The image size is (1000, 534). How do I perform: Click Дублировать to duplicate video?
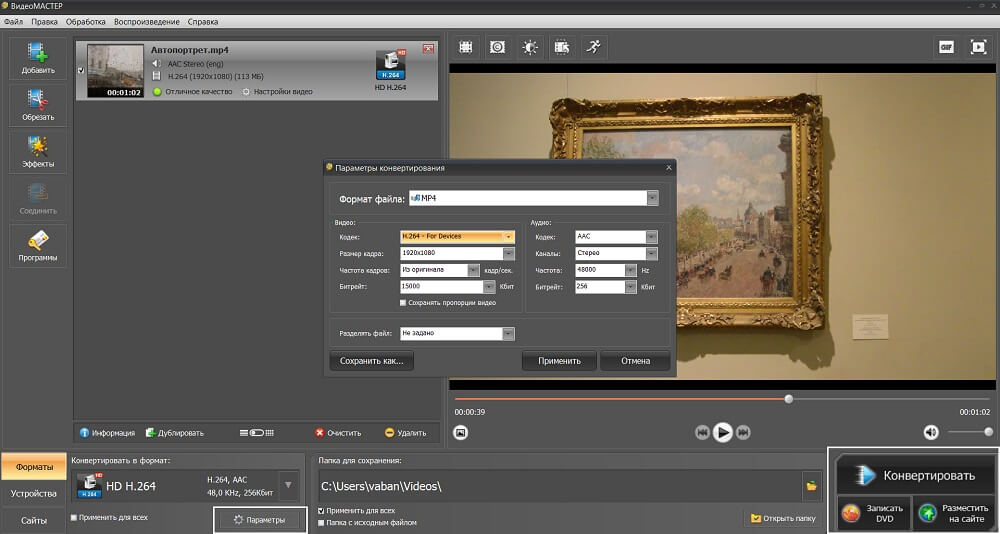(175, 433)
